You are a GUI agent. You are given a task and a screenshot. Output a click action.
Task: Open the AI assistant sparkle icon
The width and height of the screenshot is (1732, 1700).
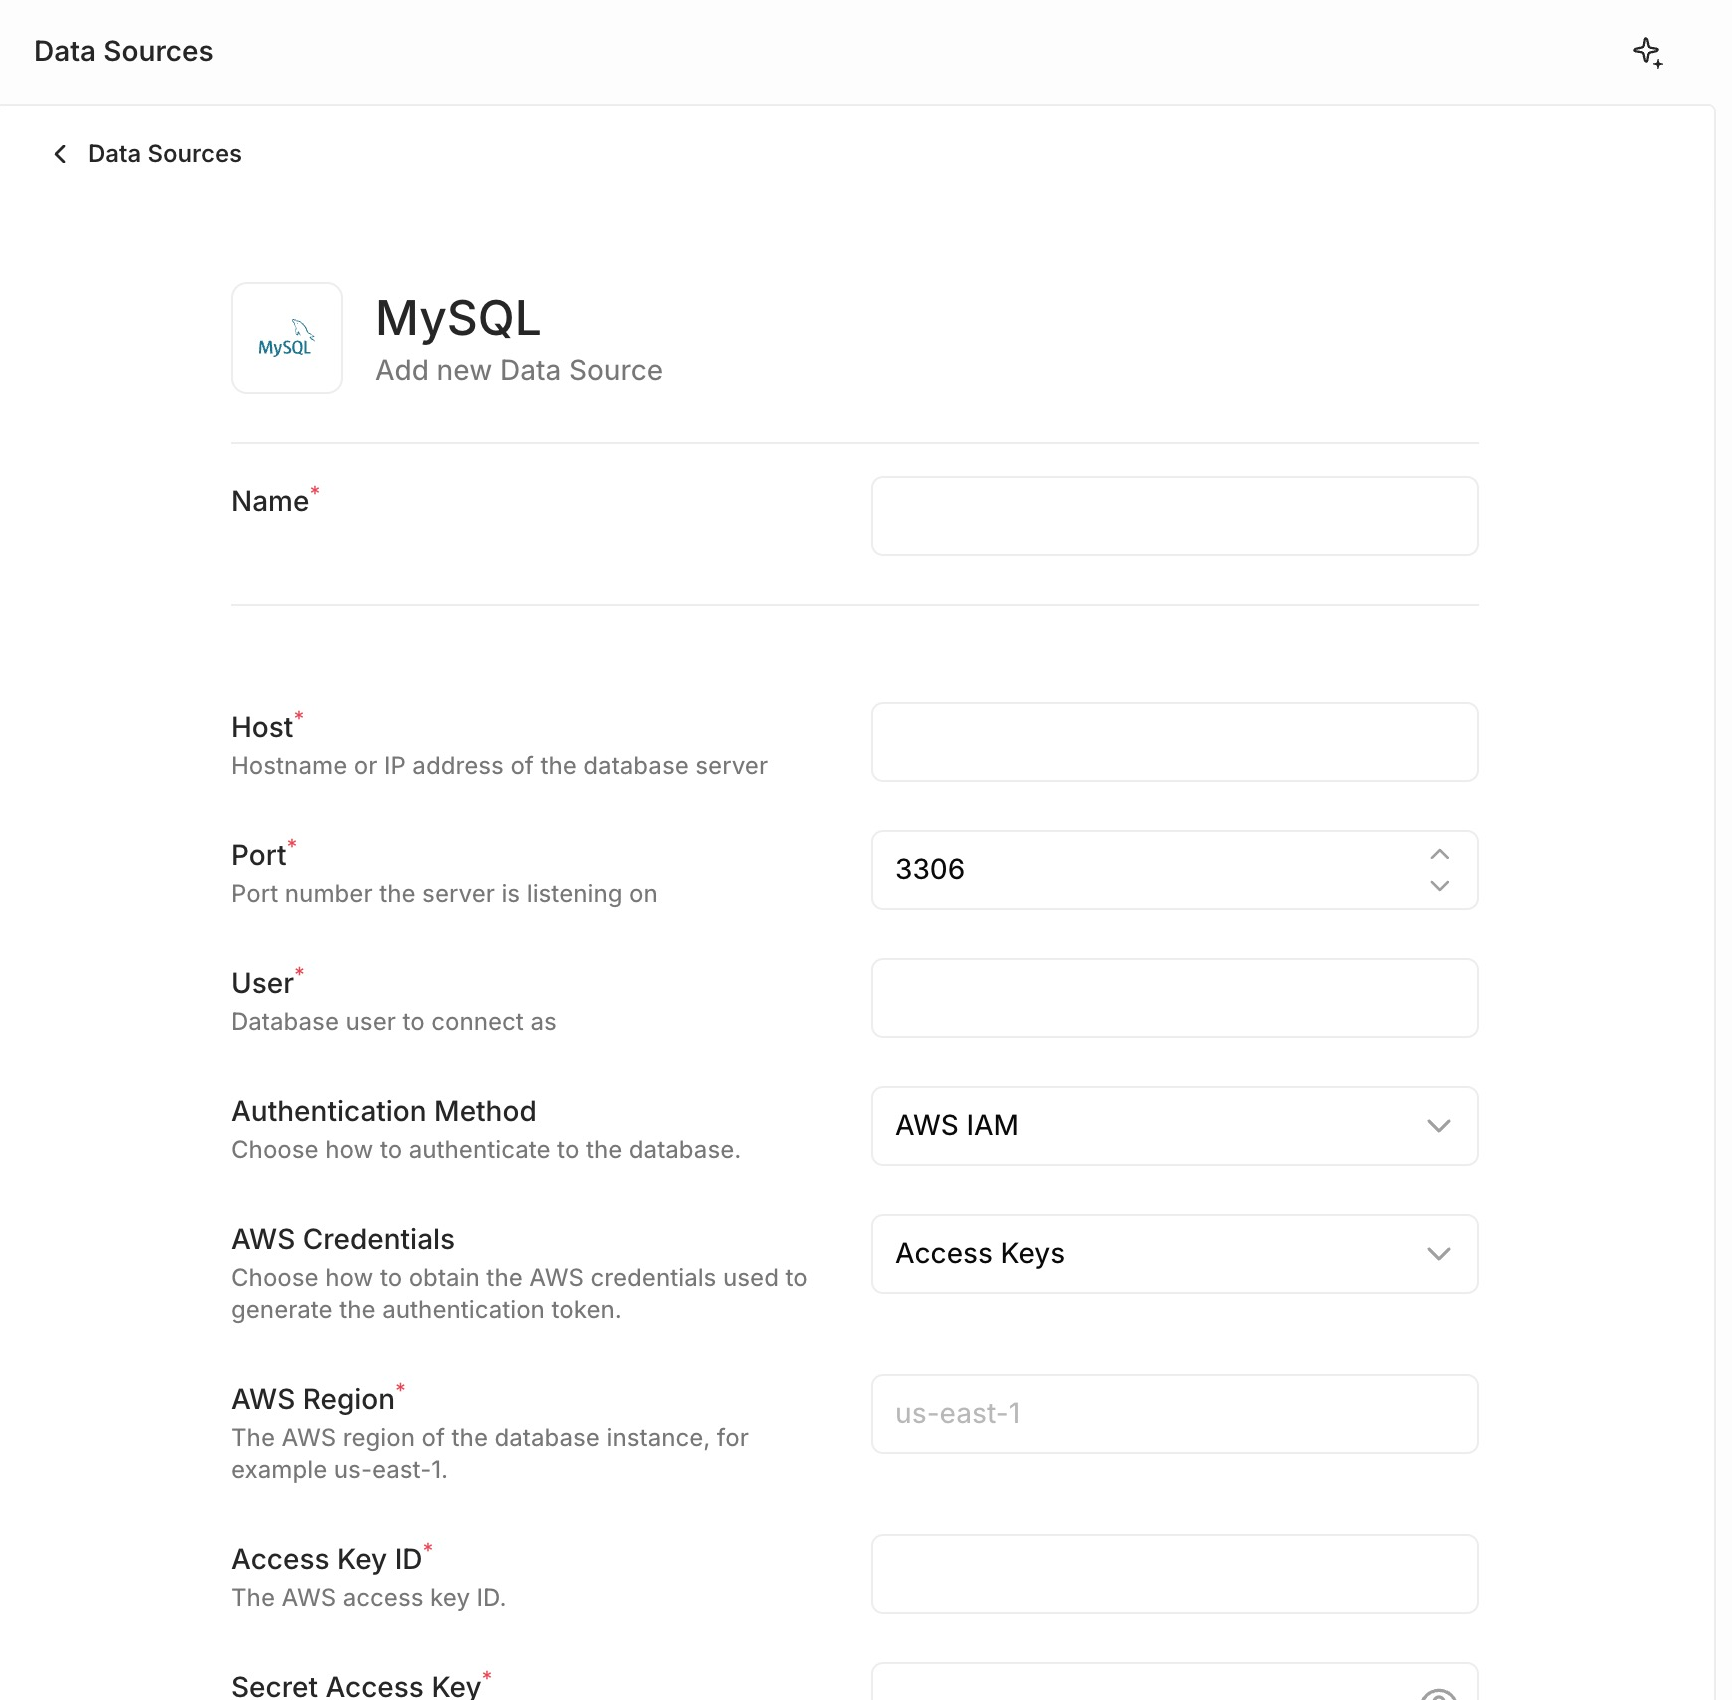1647,52
